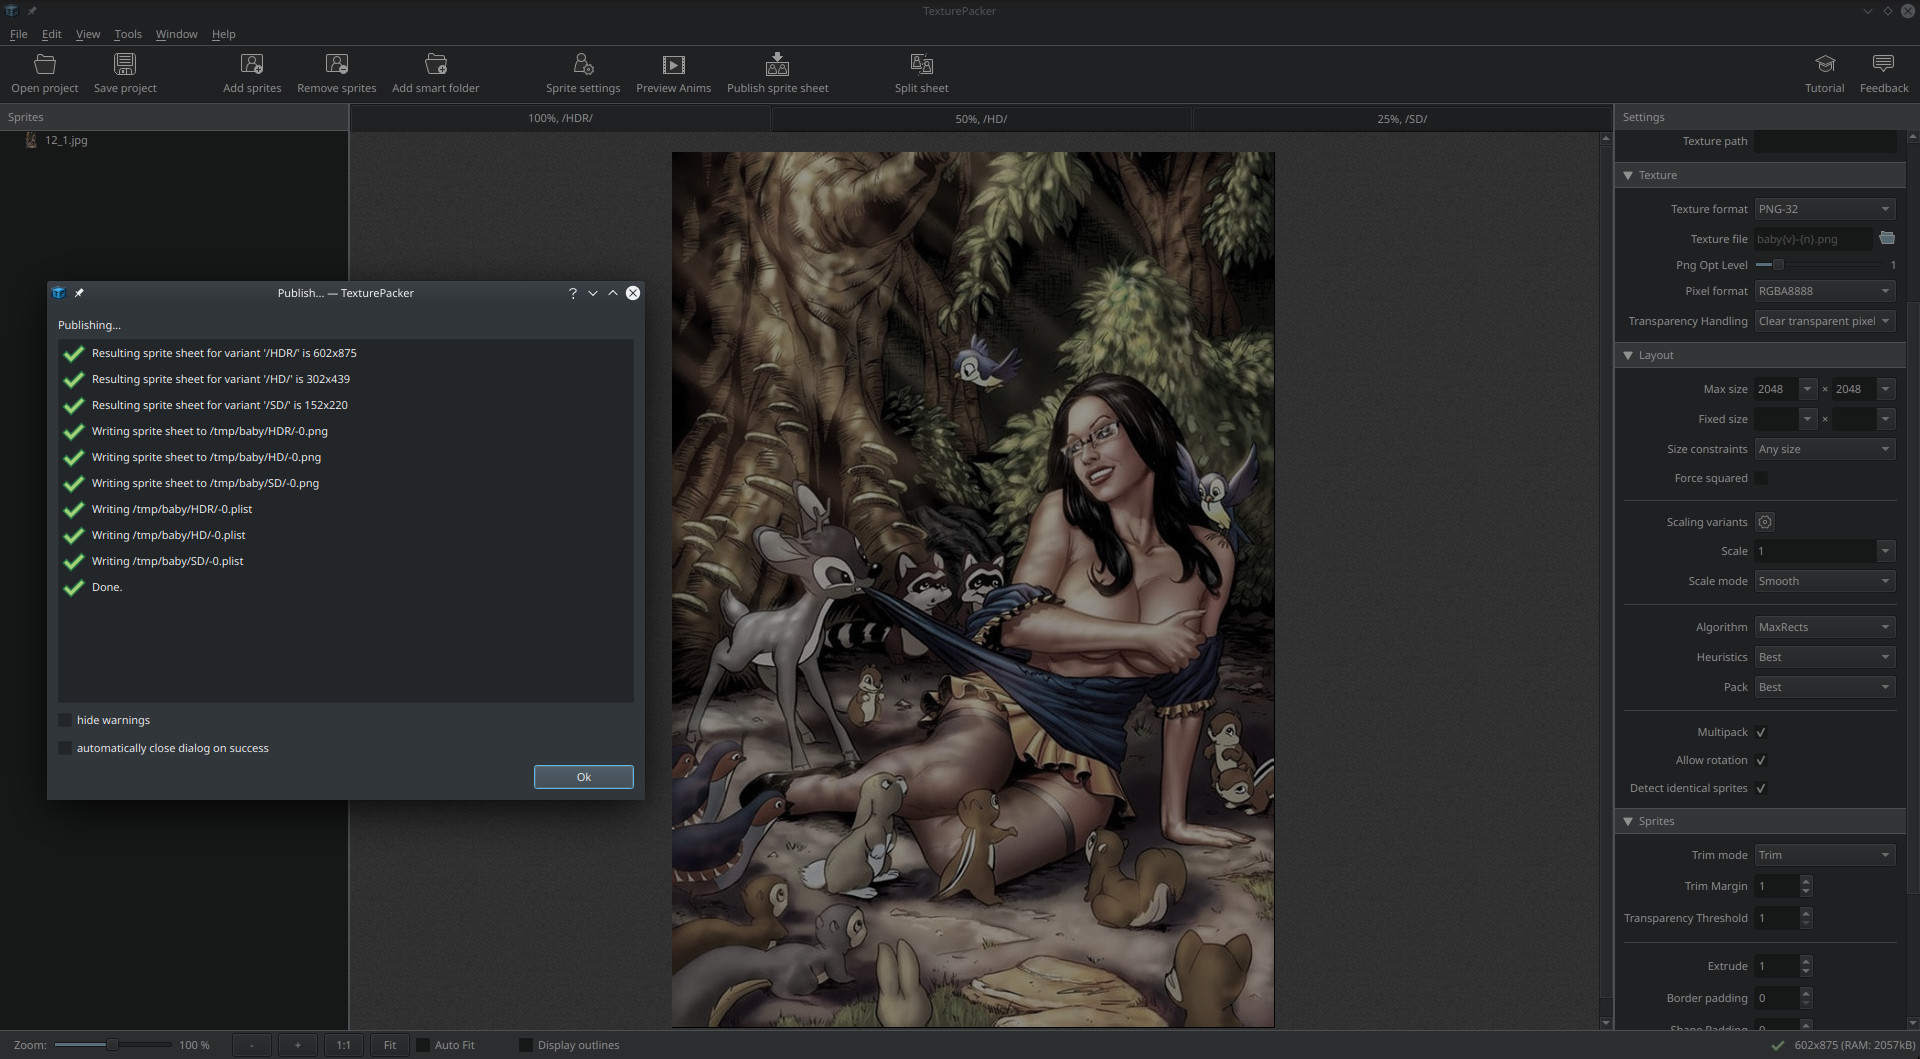Click the Split sheet icon

[921, 65]
